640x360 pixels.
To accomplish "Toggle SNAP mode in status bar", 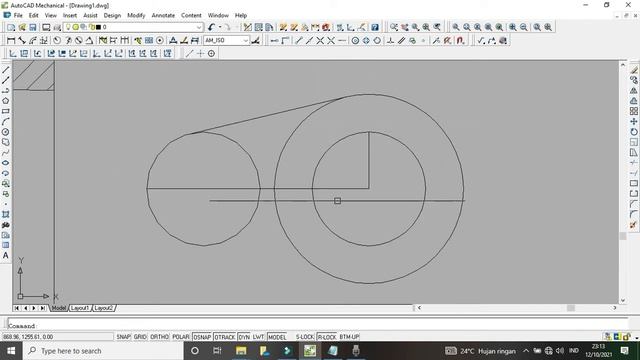I will coord(123,337).
